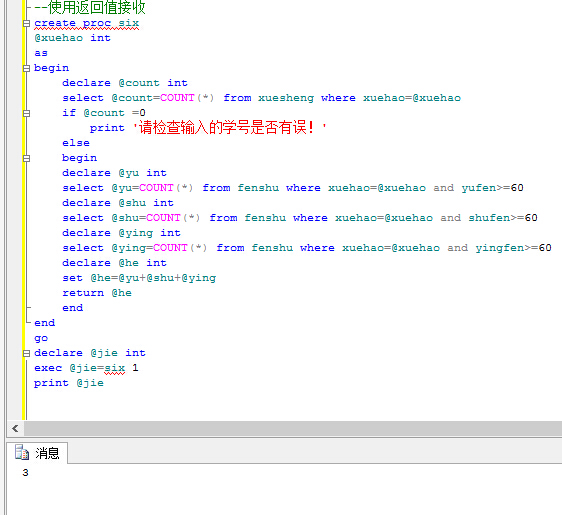562x515 pixels.
Task: Click the 消息 tab document icon
Action: click(22, 452)
